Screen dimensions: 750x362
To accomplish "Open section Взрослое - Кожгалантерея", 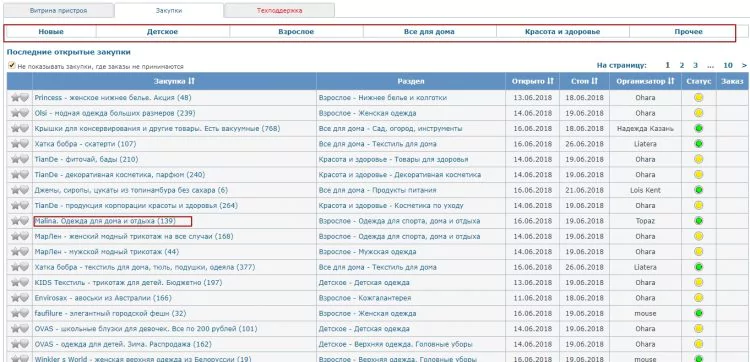I will [365, 298].
